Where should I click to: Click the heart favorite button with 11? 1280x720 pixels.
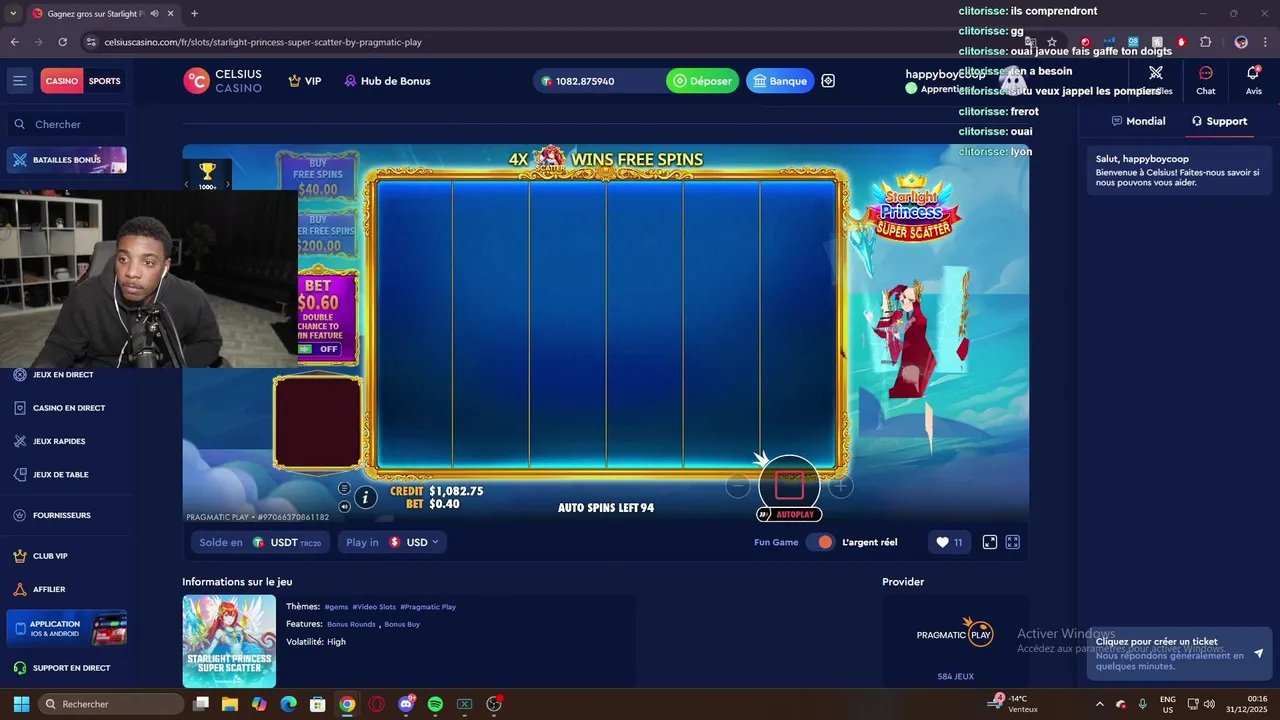[948, 542]
